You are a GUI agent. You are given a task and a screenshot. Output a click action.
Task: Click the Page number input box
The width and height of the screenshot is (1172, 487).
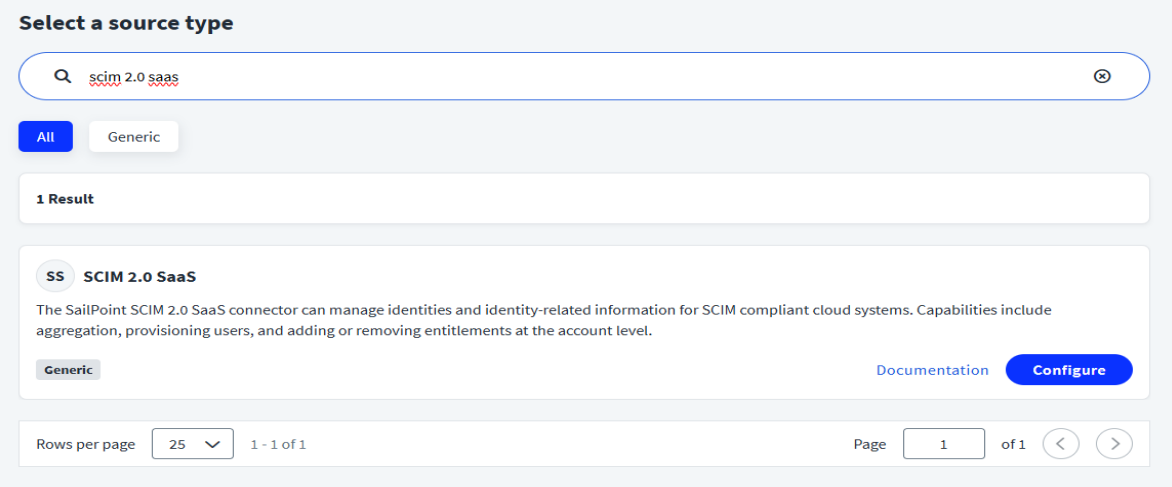point(943,444)
